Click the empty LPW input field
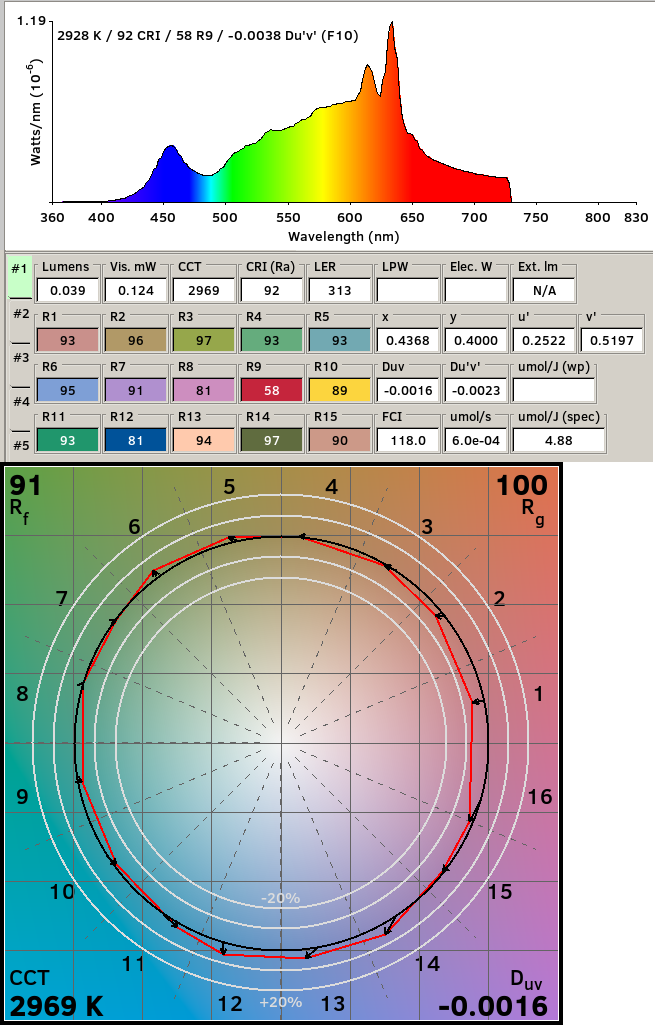Viewport: 655px width, 1025px height. point(408,290)
